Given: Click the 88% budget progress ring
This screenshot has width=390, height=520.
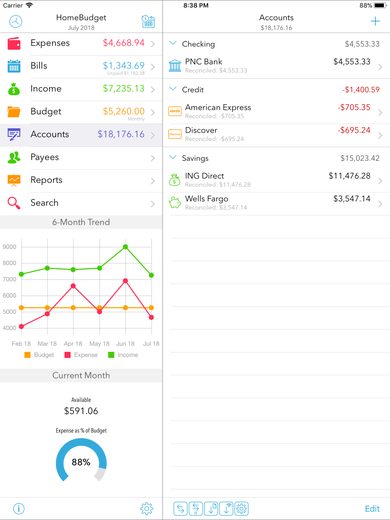Looking at the screenshot, I should click(81, 461).
